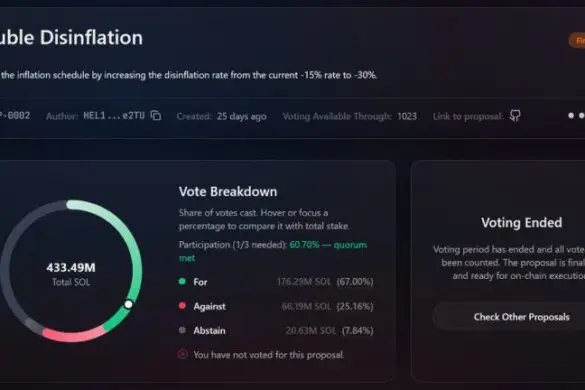Click the not-voted warning icon
This screenshot has width=585, height=390.
pos(183,354)
